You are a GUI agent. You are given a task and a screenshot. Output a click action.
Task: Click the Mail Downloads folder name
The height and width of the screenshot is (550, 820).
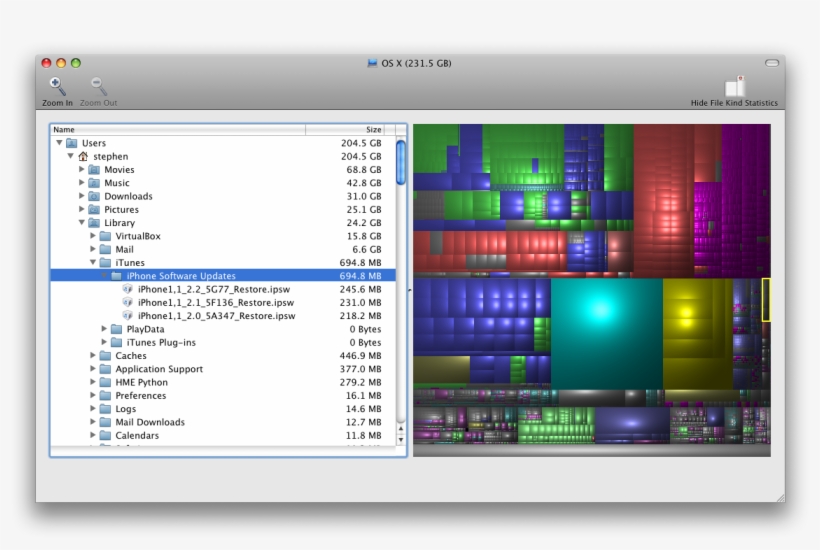[150, 422]
